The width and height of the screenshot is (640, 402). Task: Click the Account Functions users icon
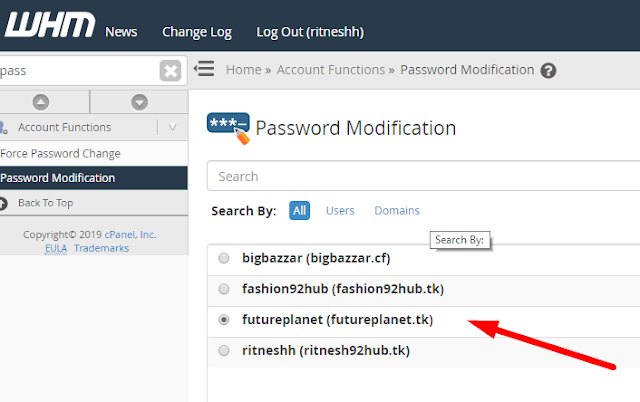(x=3, y=128)
